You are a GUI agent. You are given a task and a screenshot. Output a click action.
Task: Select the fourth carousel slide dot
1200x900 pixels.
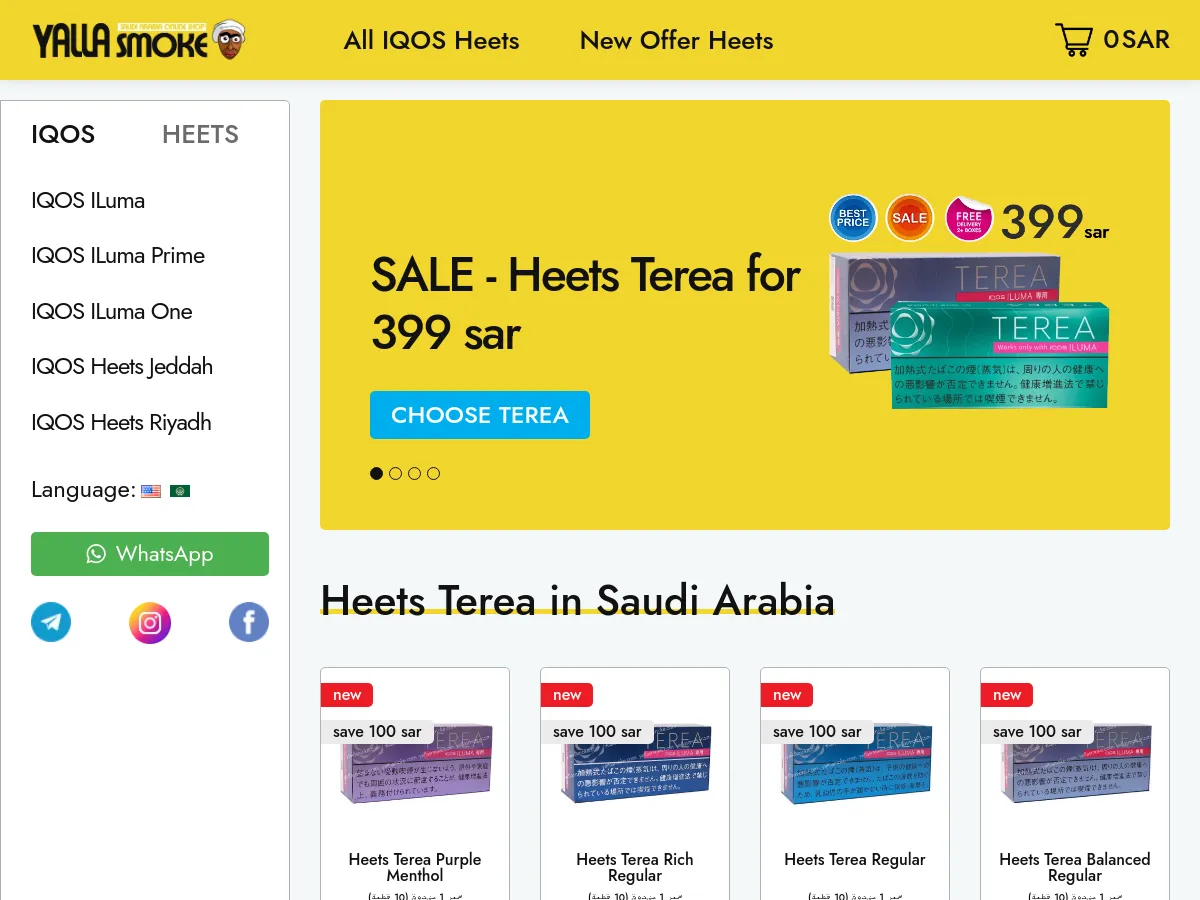pyautogui.click(x=433, y=473)
